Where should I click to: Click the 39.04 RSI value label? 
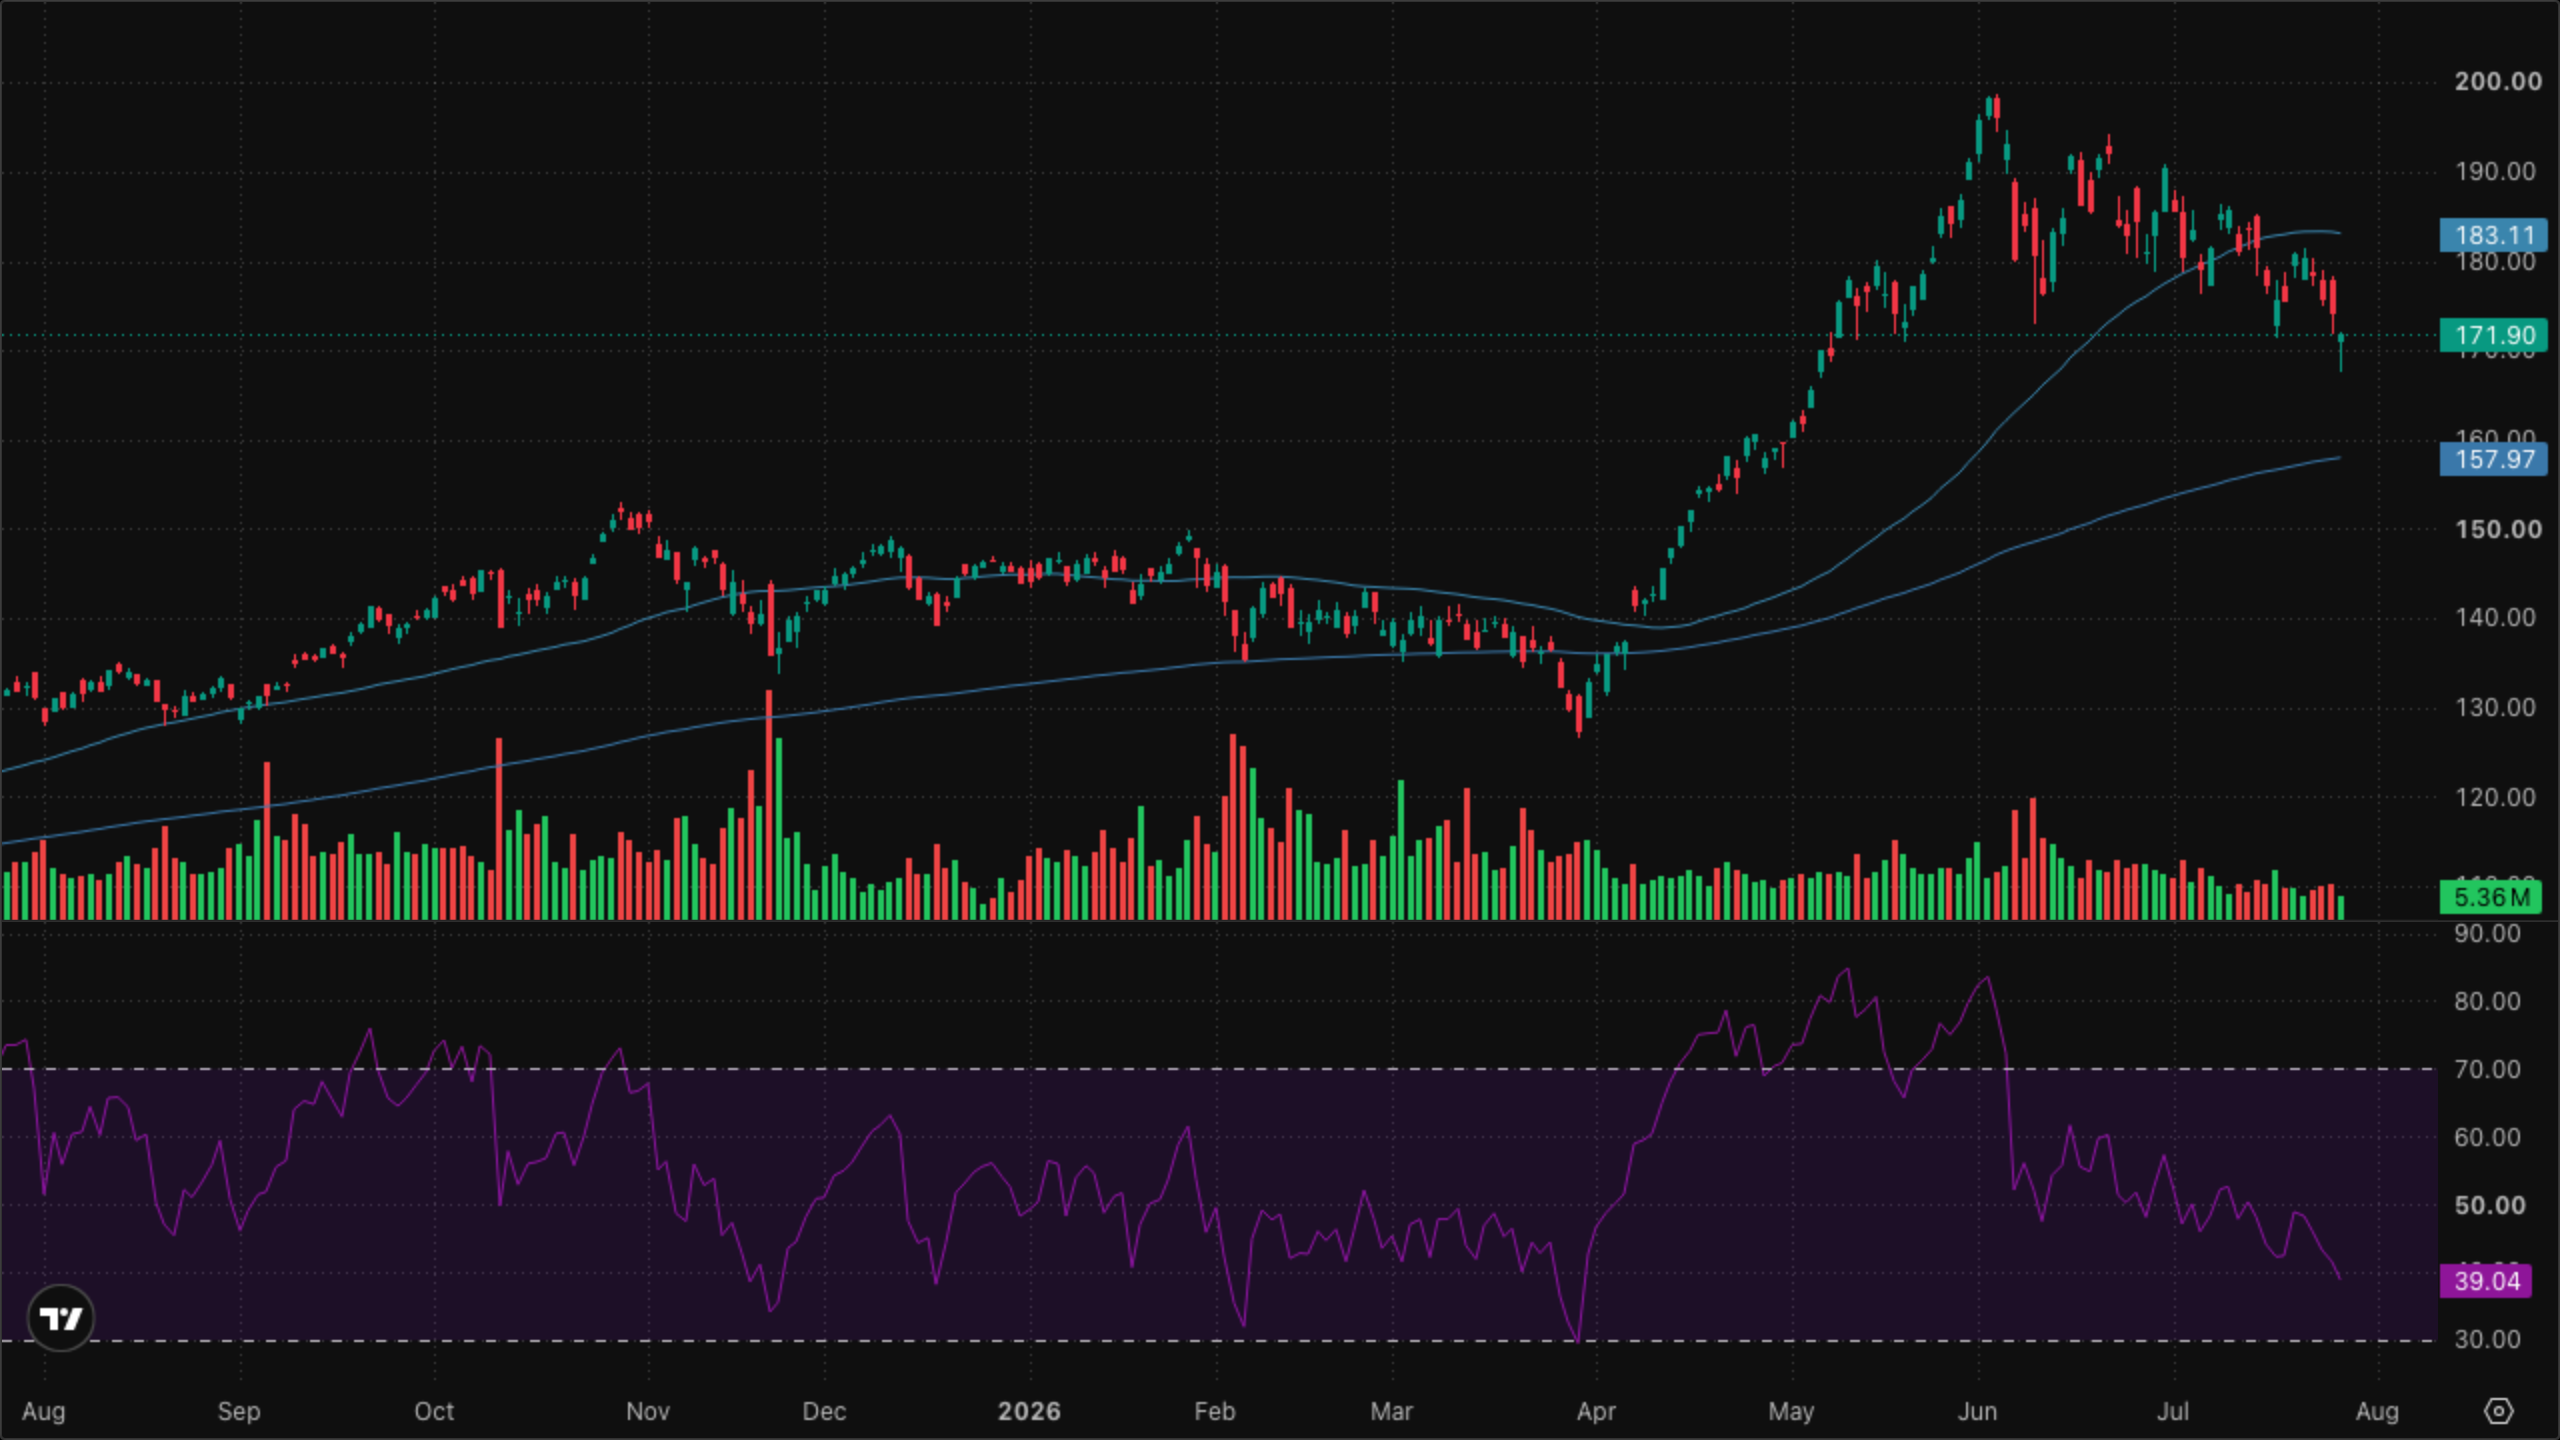coord(2486,1281)
